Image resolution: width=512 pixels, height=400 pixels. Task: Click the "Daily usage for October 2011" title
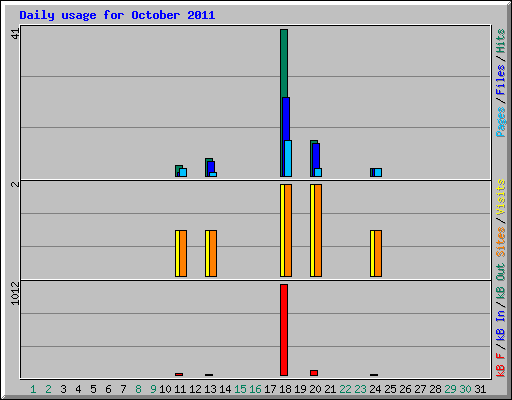(117, 15)
